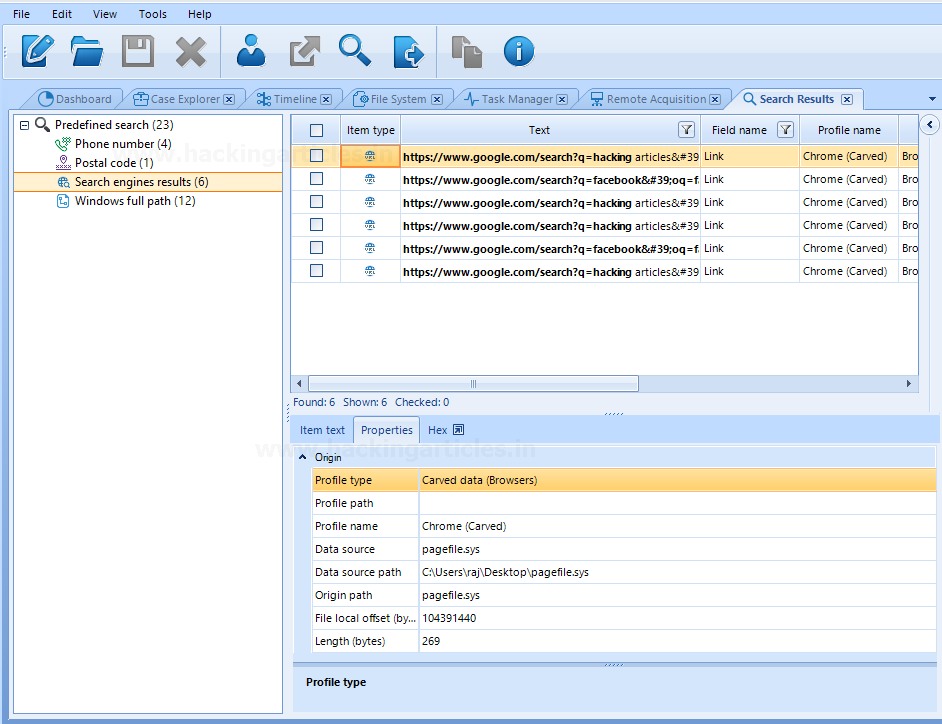Viewport: 942px width, 724px height.
Task: Collapse the Predefined search tree node
Action: coord(25,125)
